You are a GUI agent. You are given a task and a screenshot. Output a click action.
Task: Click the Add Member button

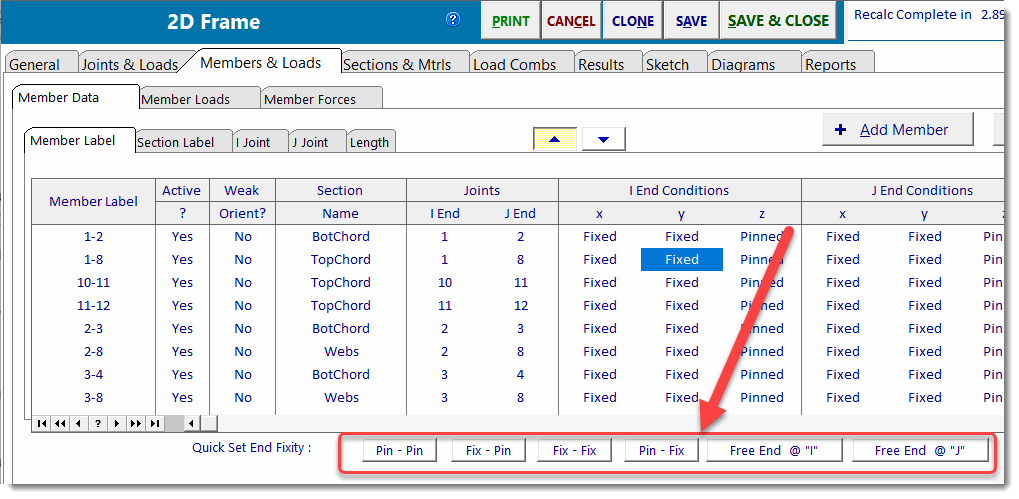point(897,129)
